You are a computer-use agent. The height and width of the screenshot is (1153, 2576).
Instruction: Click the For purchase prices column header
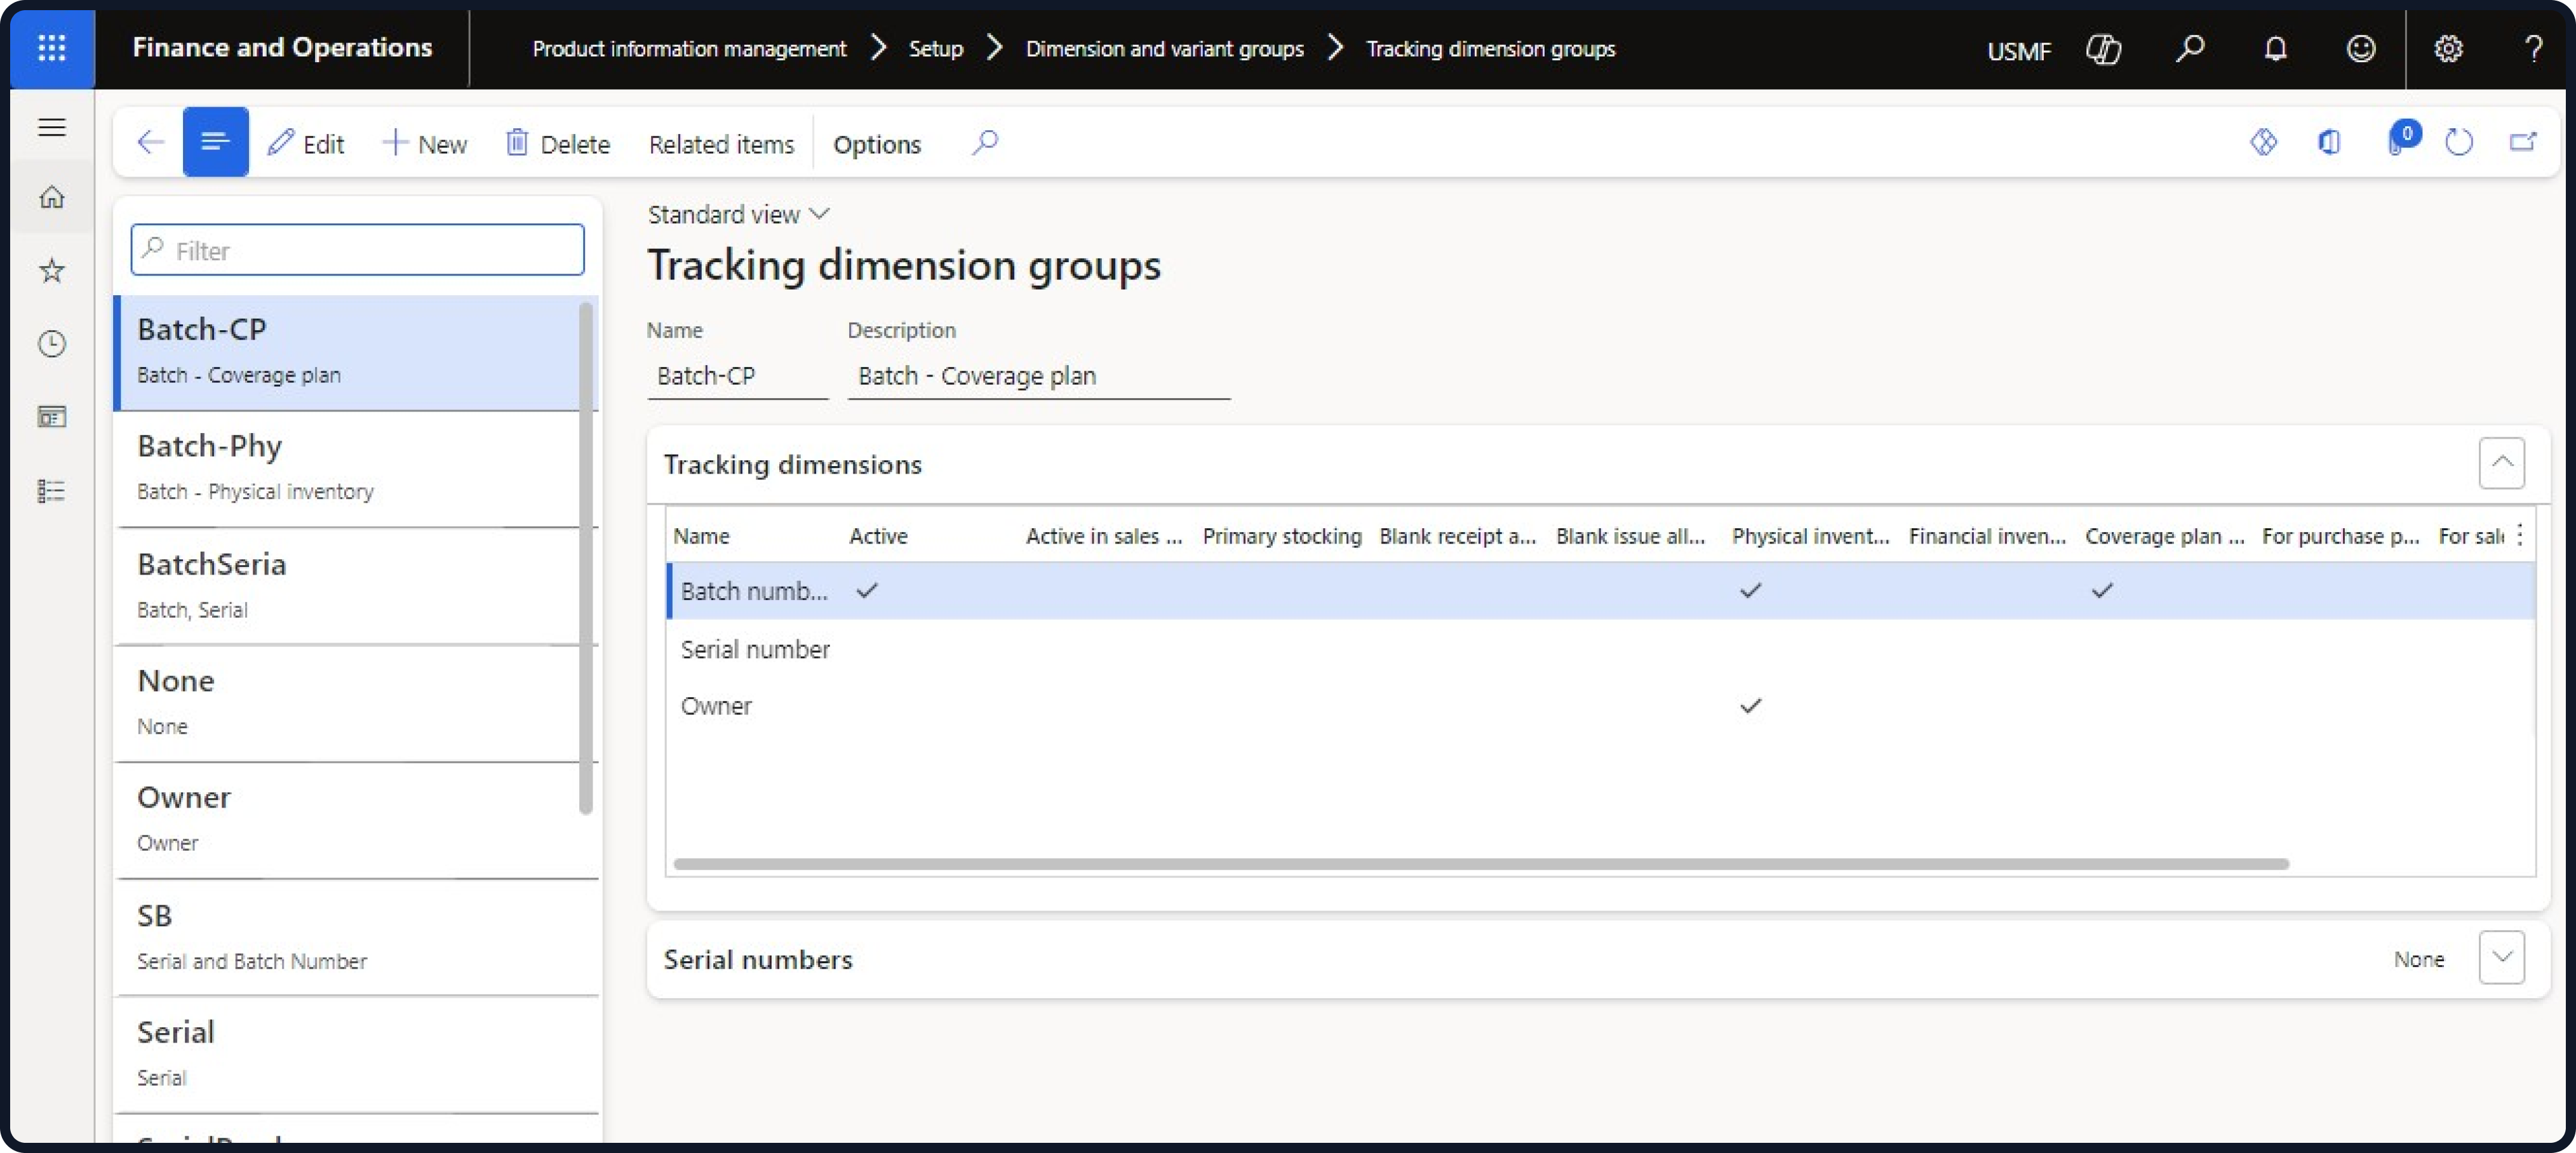(x=2340, y=536)
